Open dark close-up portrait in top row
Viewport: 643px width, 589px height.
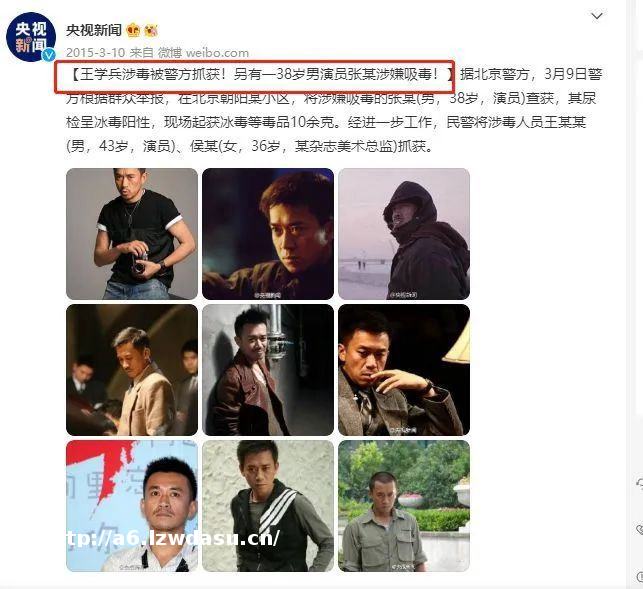pos(268,234)
